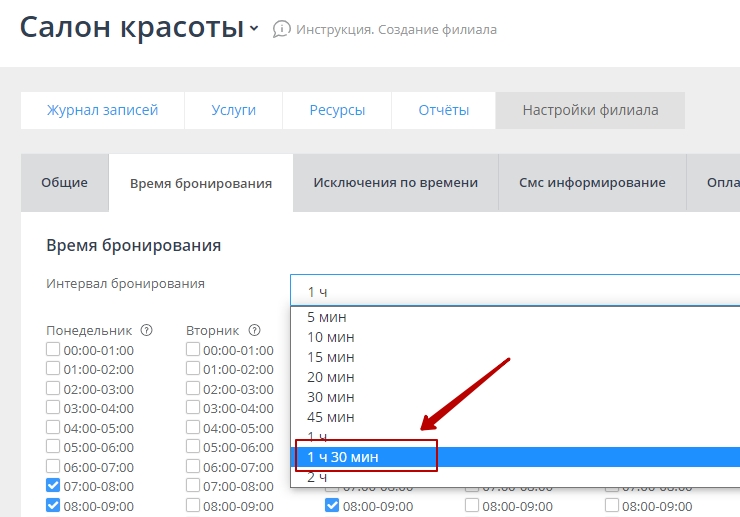Click the help icon next to Понедельник
Viewport: 740px width, 517px height.
(x=146, y=330)
